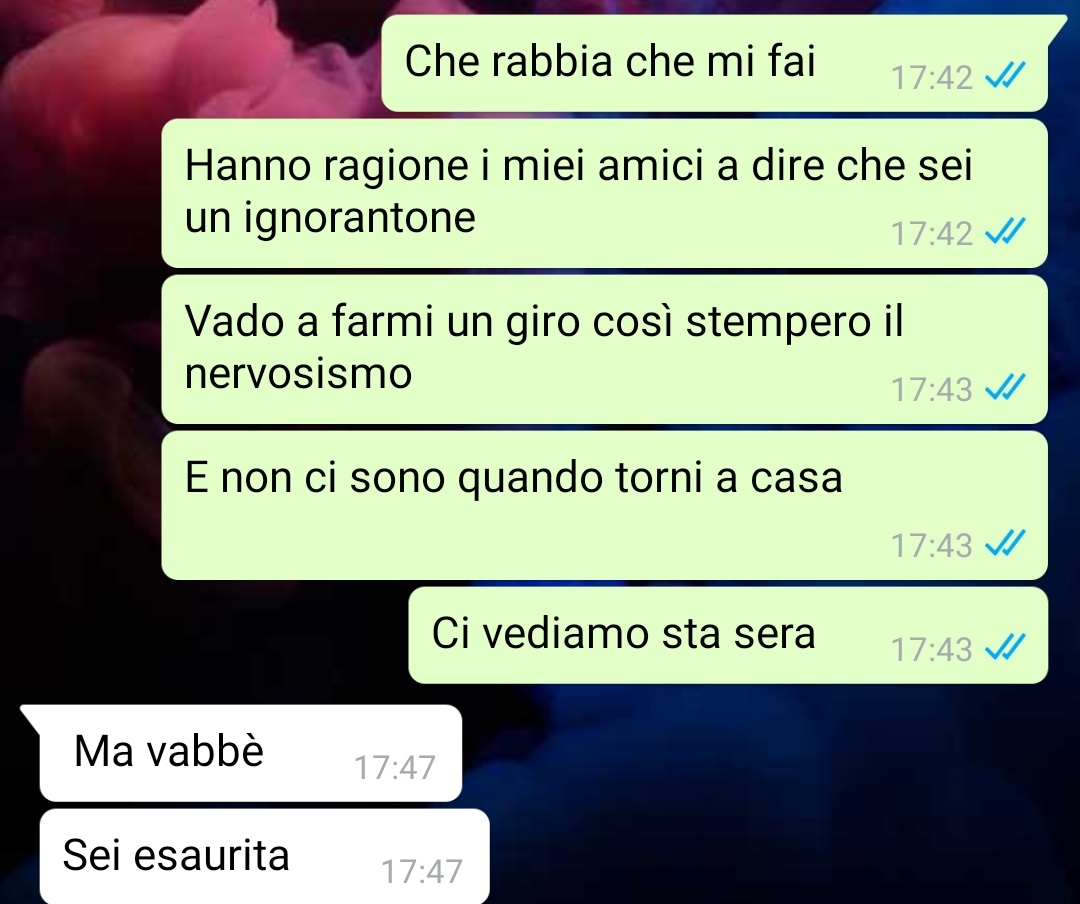Tap the blue read ticks on 'Che rabbia che mi fai'
Screen dimensions: 1080x904
(1005, 75)
